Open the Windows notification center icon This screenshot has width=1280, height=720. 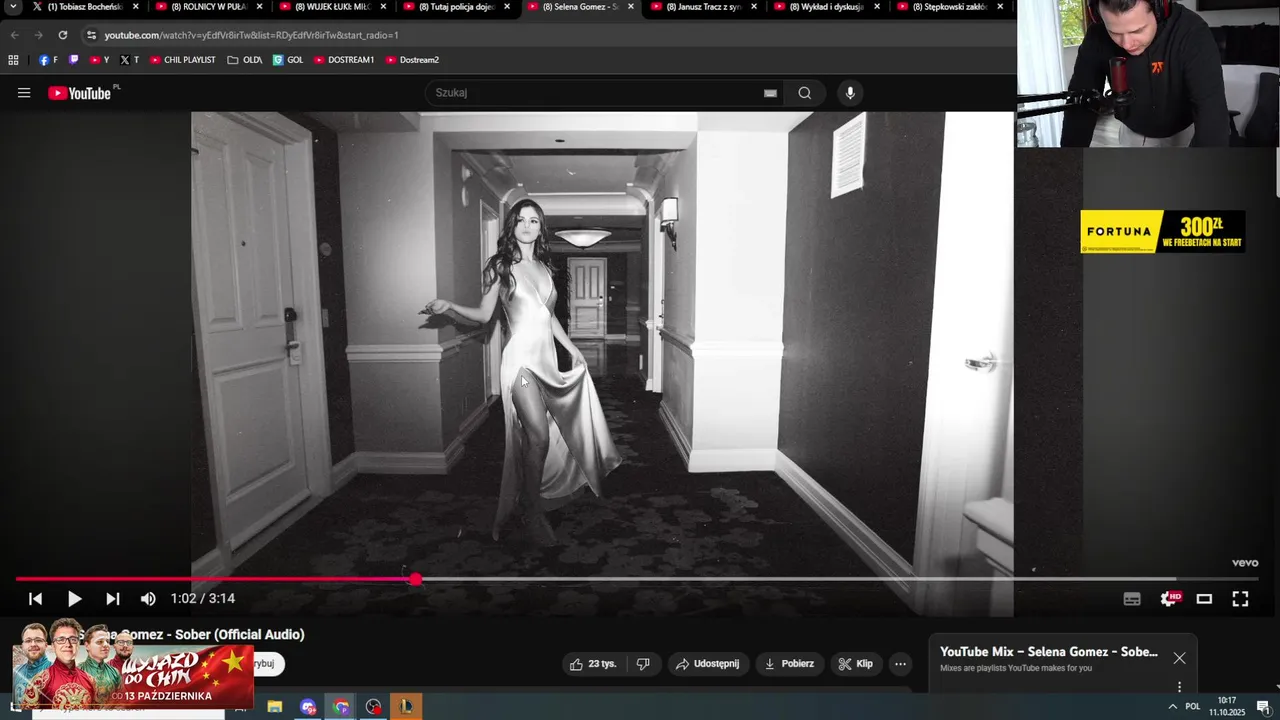[x=1263, y=707]
